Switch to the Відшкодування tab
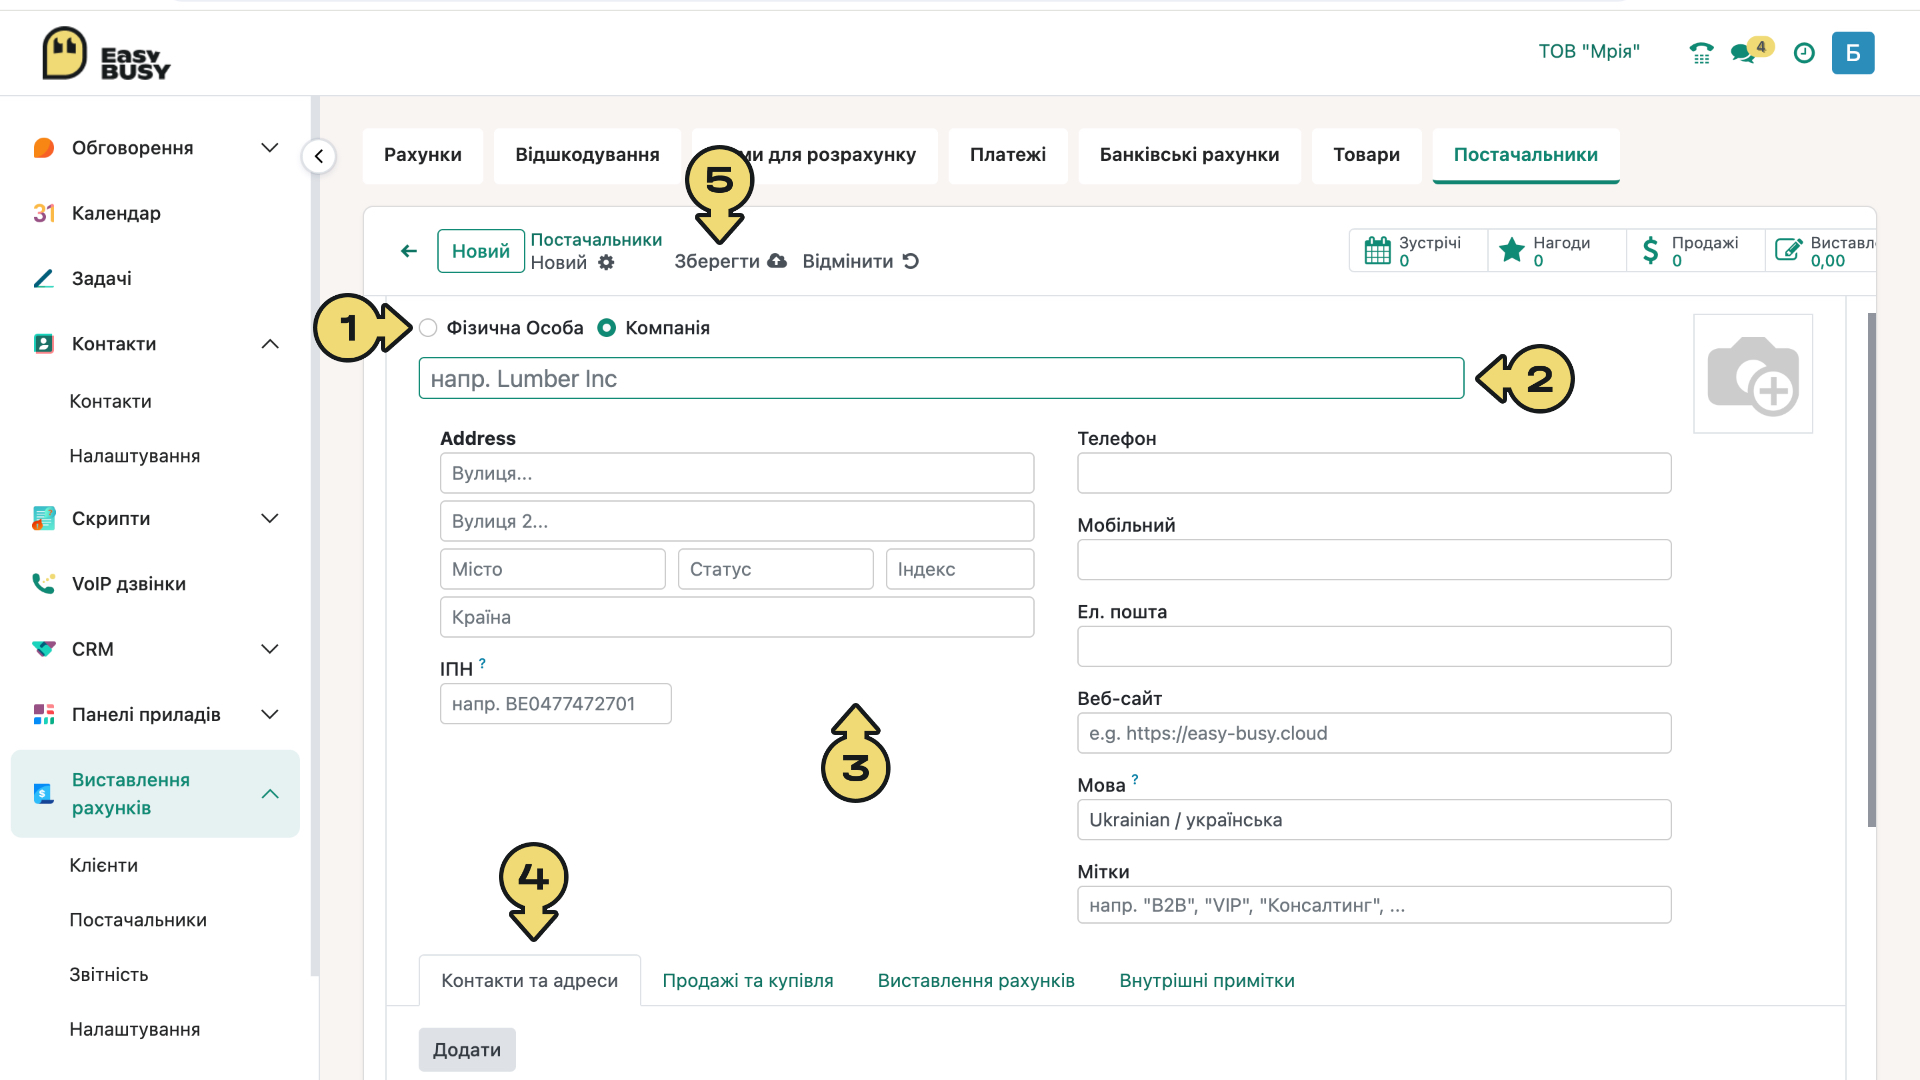This screenshot has width=1920, height=1080. tap(587, 155)
